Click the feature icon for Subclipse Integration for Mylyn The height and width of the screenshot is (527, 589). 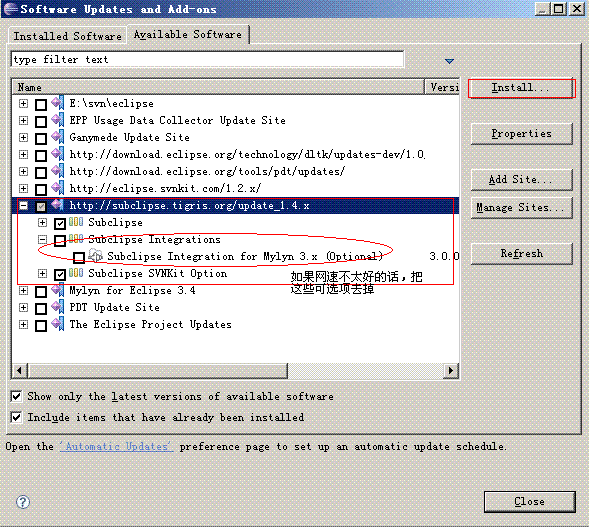point(95,256)
